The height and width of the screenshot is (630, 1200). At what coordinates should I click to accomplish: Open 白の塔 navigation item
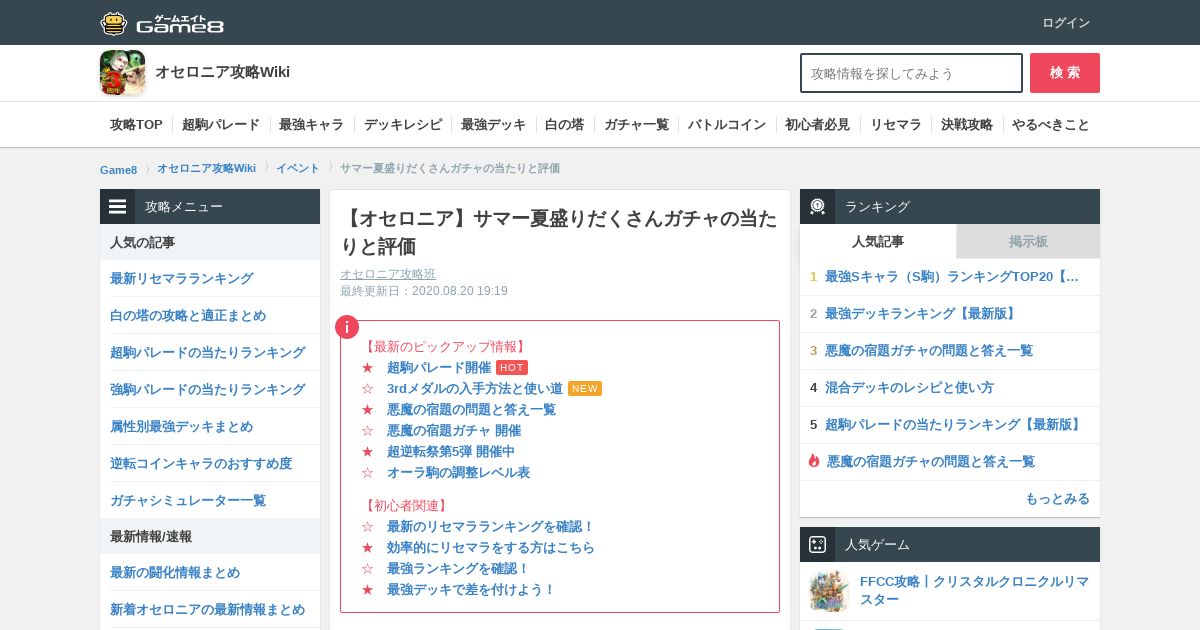coord(564,124)
